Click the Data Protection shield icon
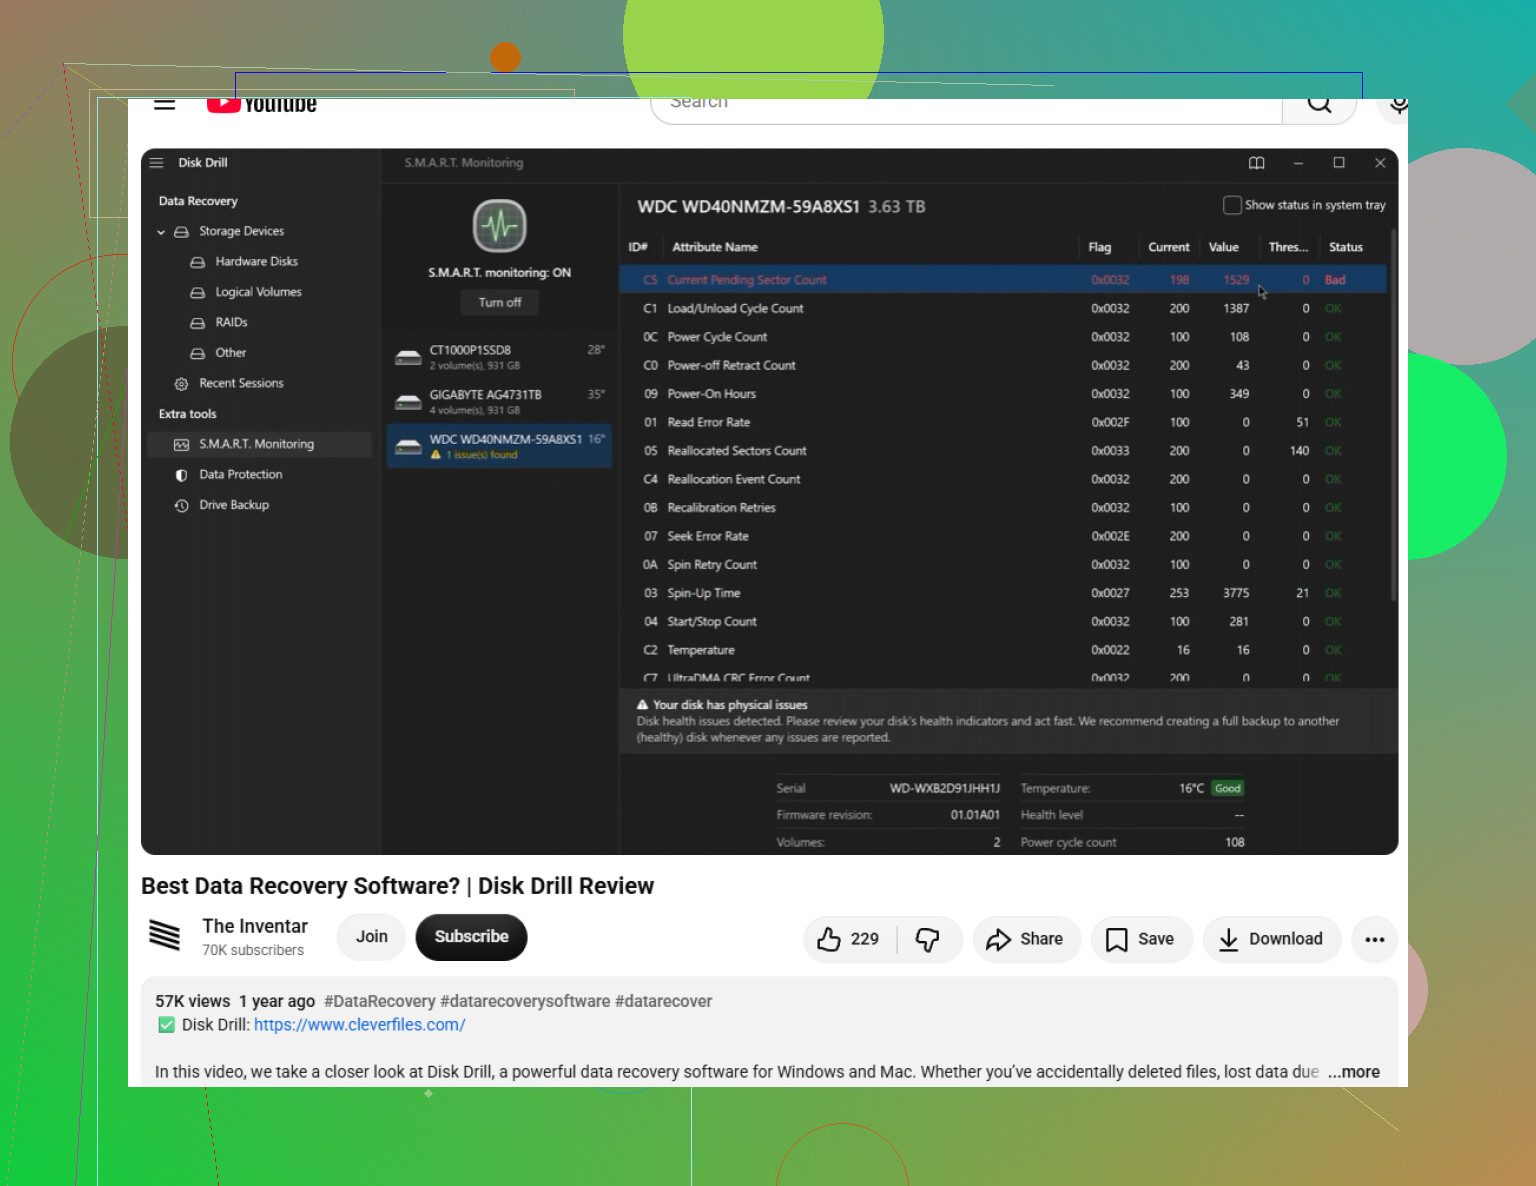The height and width of the screenshot is (1186, 1536). (181, 475)
